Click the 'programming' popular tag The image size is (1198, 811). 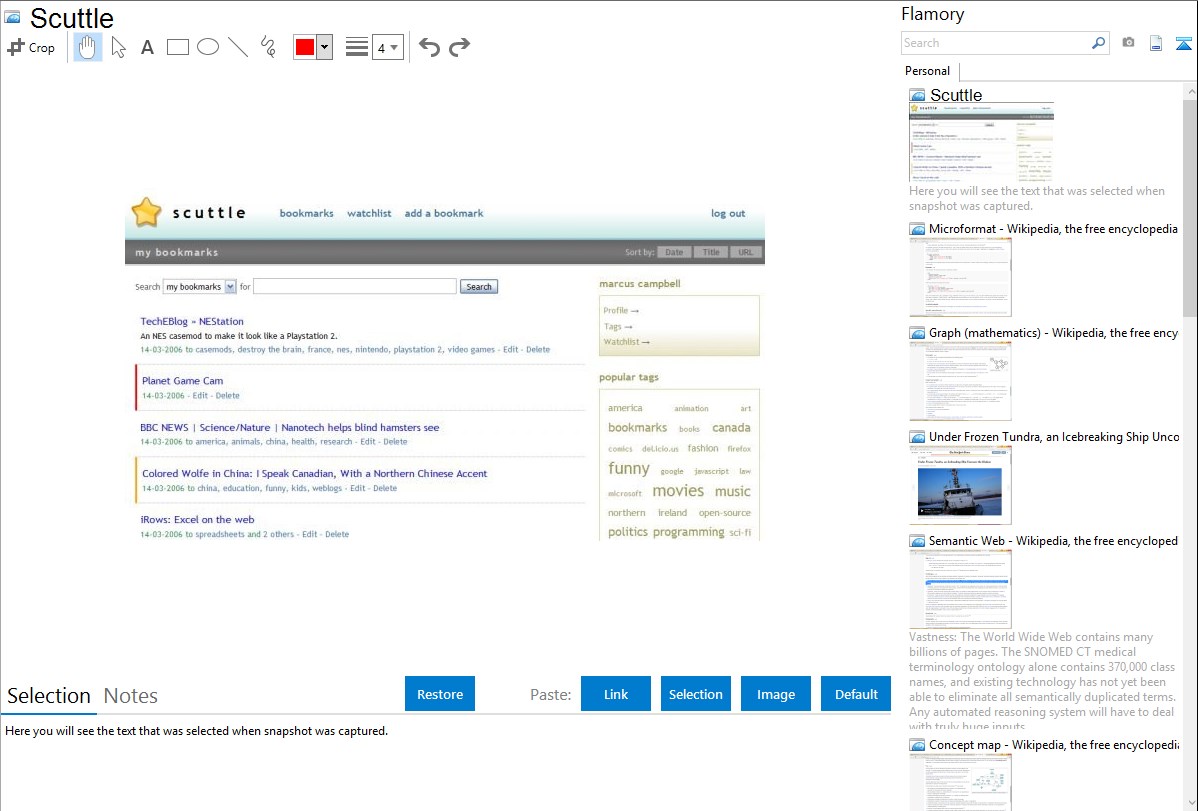click(x=688, y=532)
